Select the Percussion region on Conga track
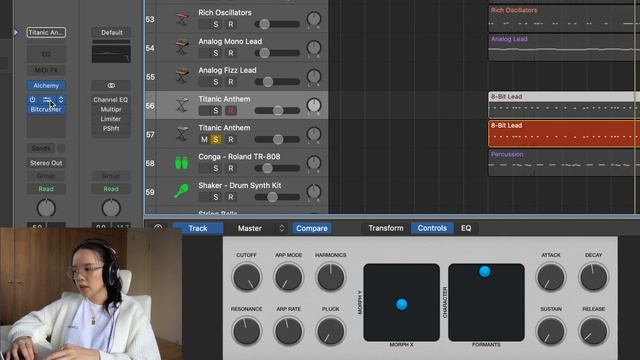 (564, 163)
